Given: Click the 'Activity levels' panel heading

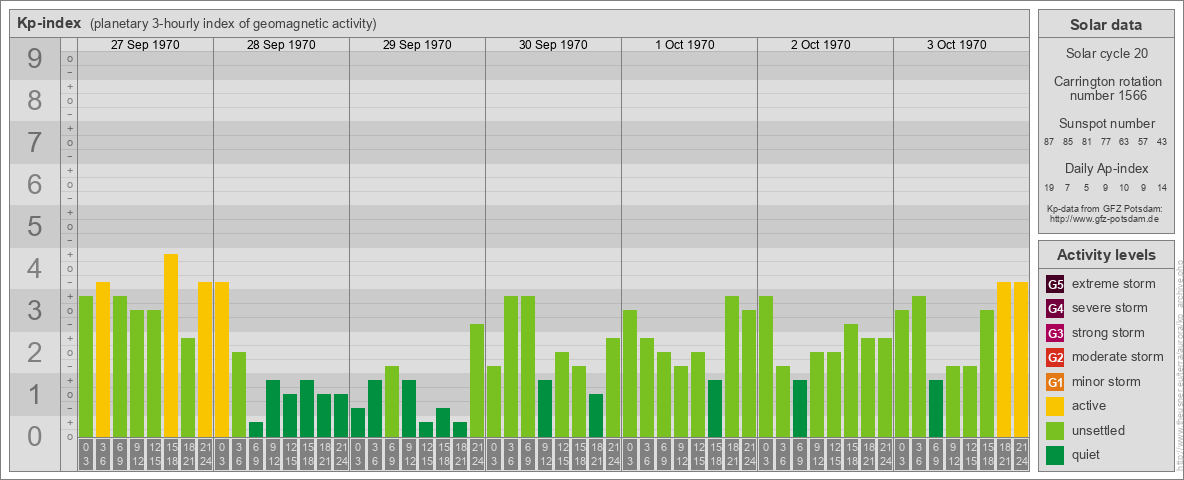Looking at the screenshot, I should pos(1106,254).
